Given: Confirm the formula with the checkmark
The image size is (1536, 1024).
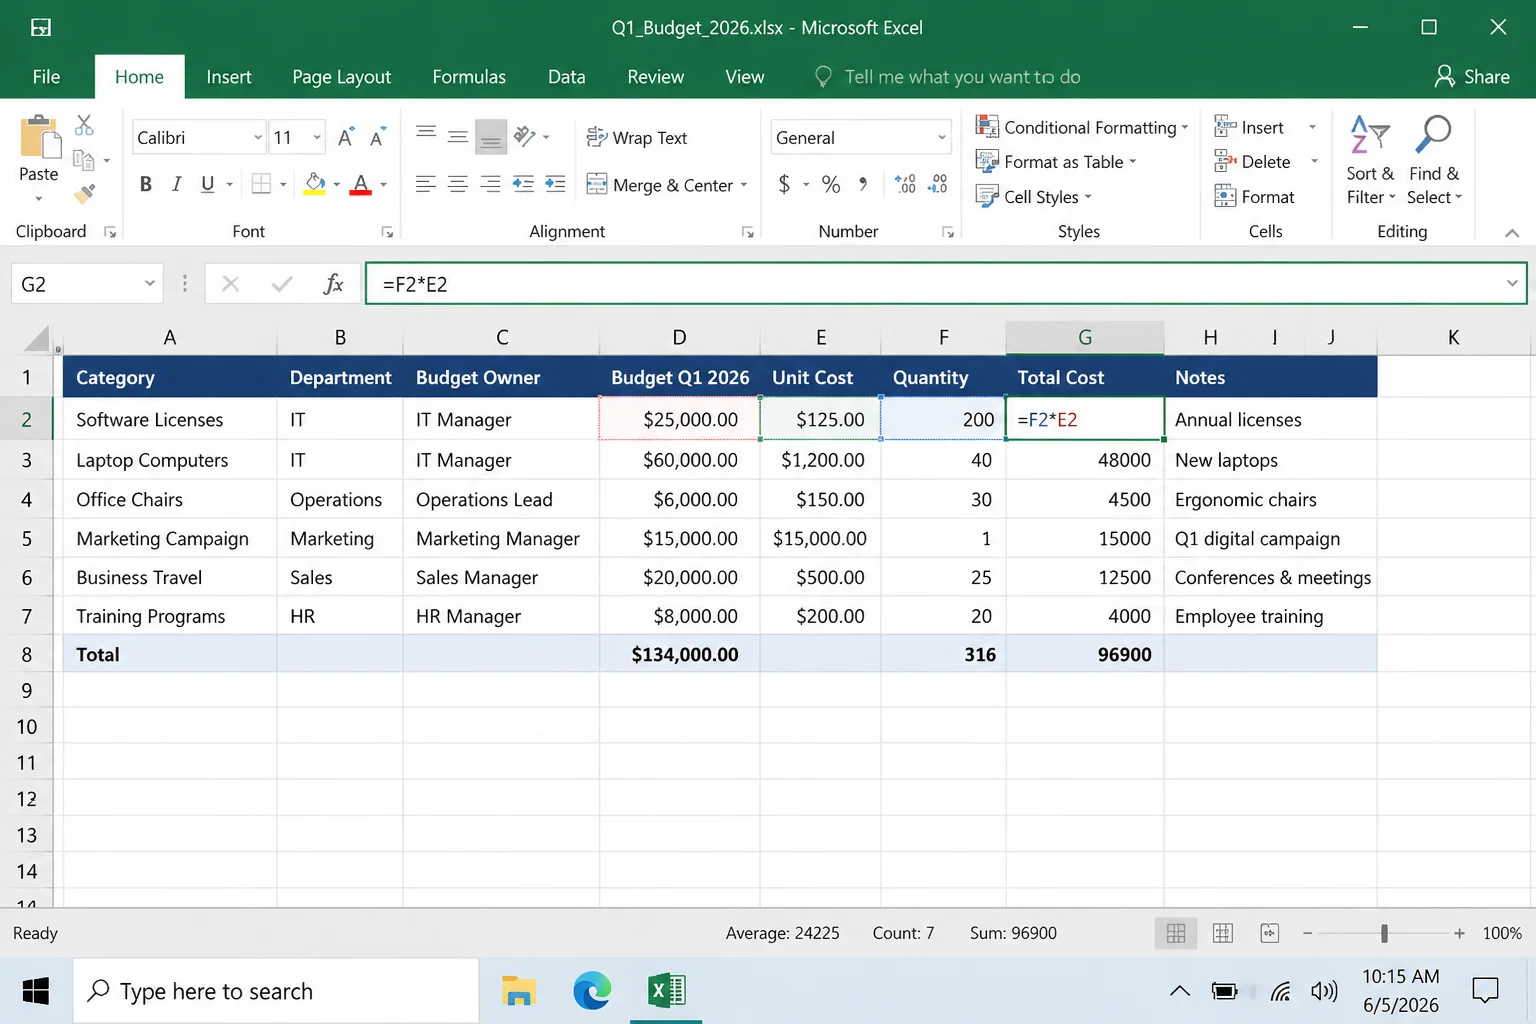Looking at the screenshot, I should pos(282,284).
